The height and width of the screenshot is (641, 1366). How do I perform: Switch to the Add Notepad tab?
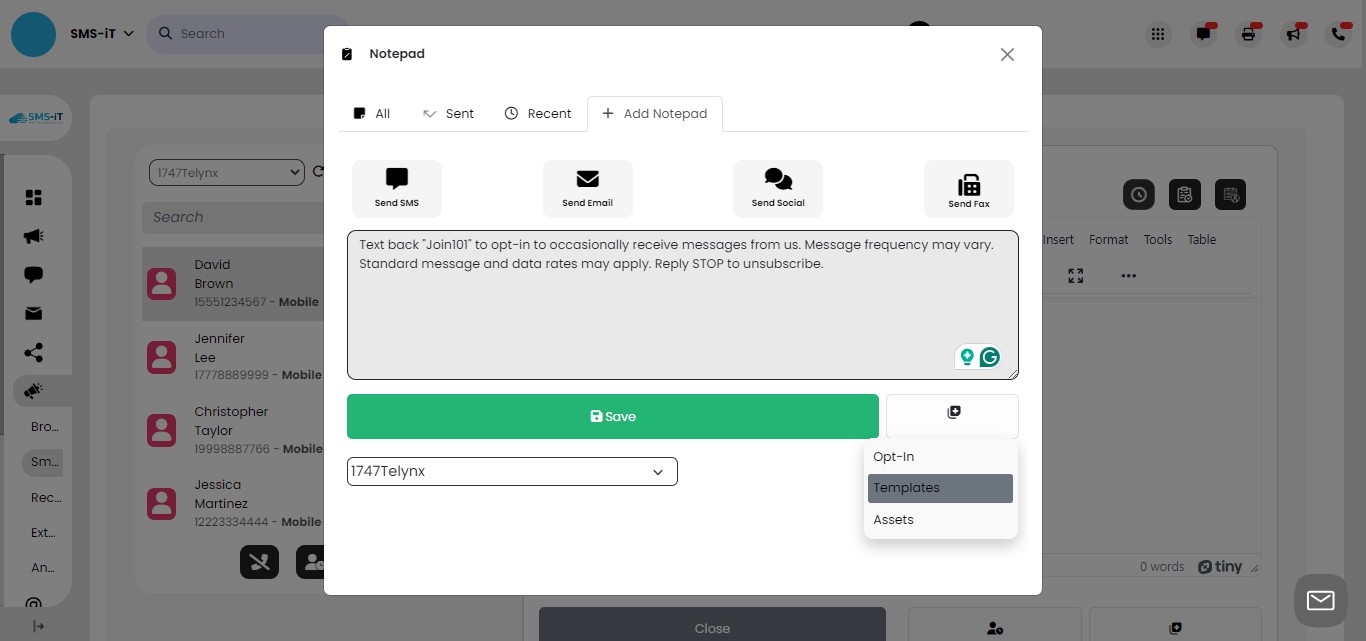(x=655, y=113)
